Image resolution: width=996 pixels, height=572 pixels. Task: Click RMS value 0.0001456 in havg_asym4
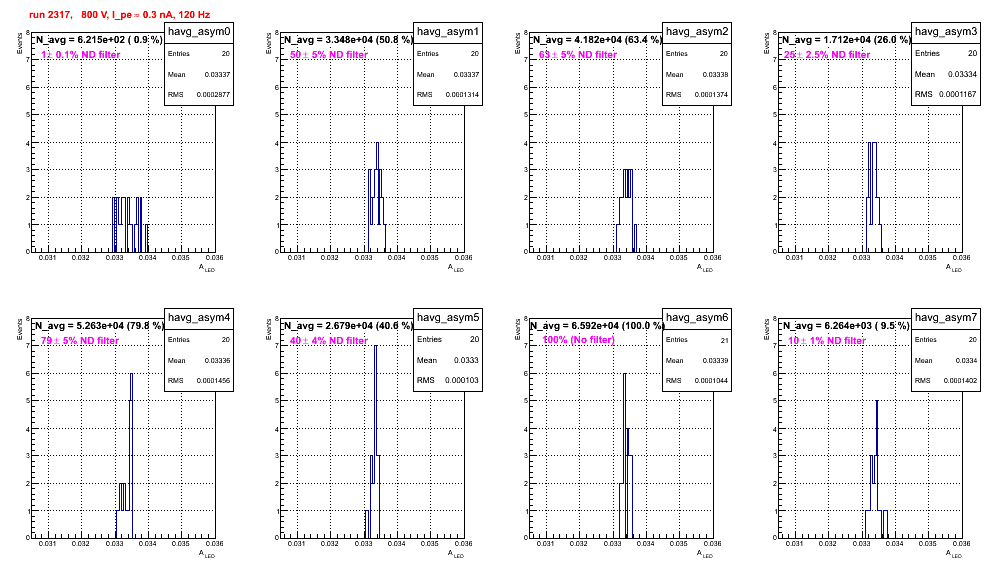point(213,381)
